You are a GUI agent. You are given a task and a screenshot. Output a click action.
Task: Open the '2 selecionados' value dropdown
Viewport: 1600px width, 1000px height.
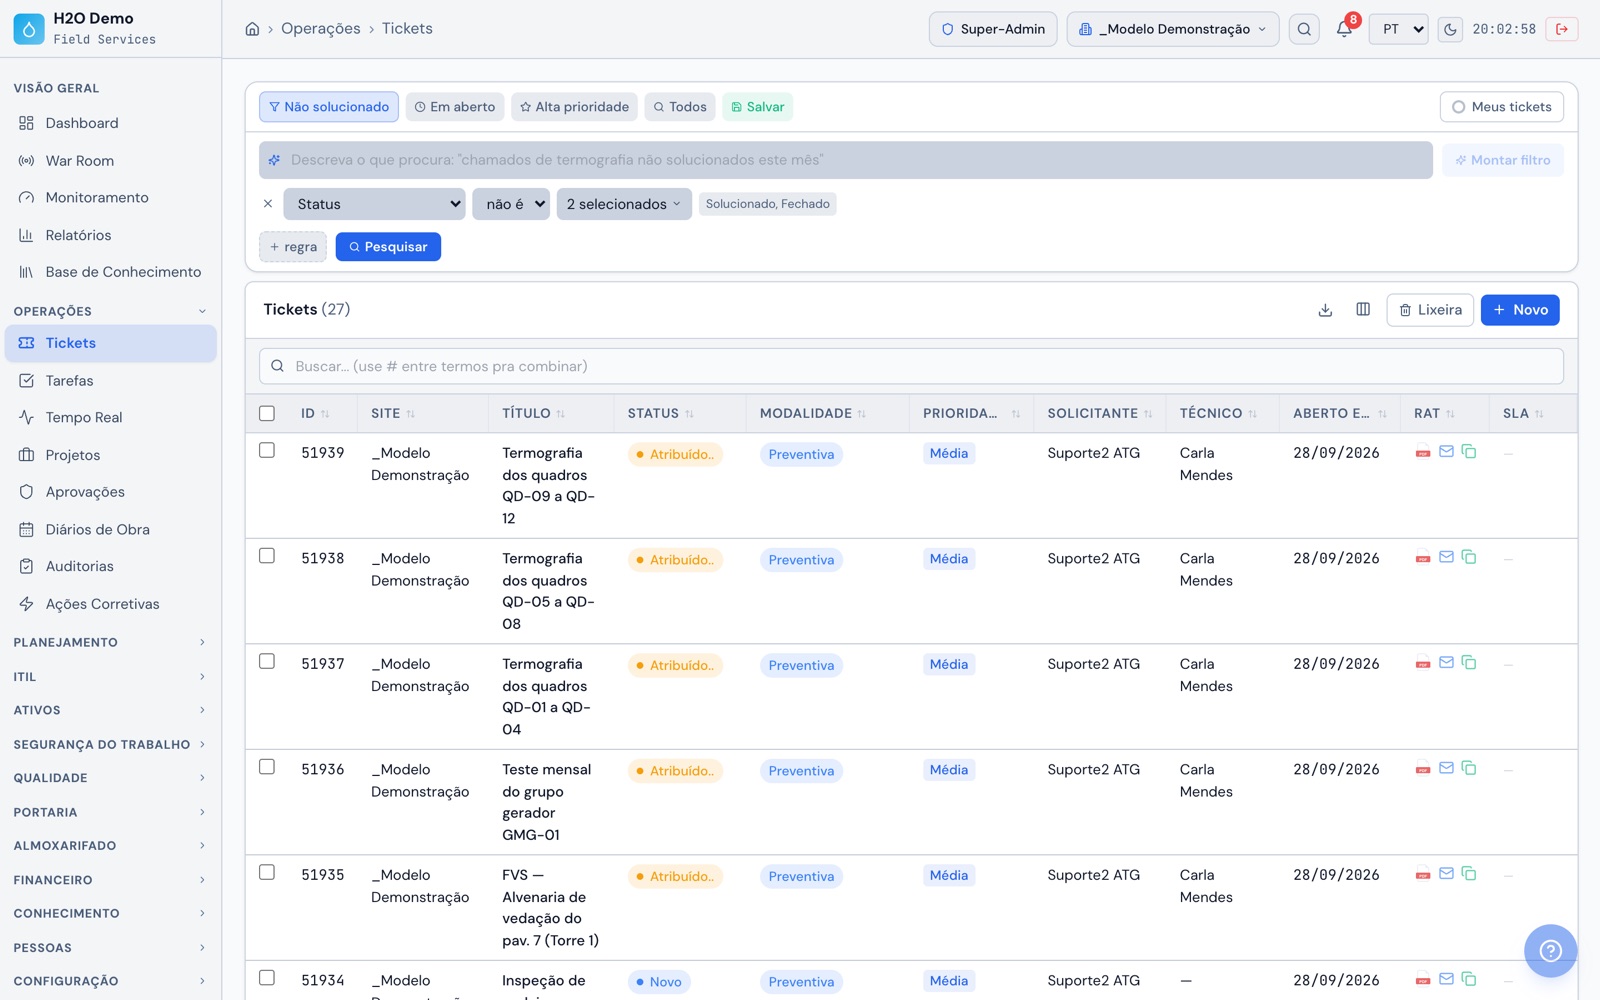click(624, 204)
